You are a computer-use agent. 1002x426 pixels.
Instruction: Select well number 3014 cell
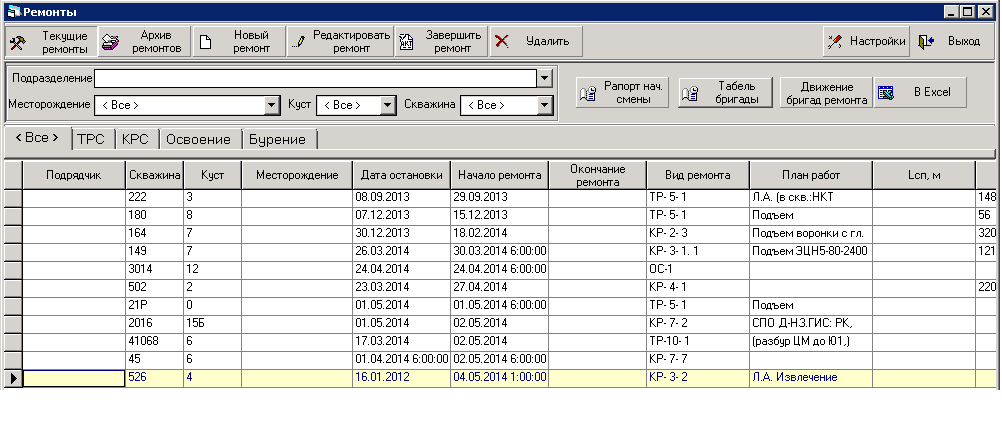pos(155,270)
